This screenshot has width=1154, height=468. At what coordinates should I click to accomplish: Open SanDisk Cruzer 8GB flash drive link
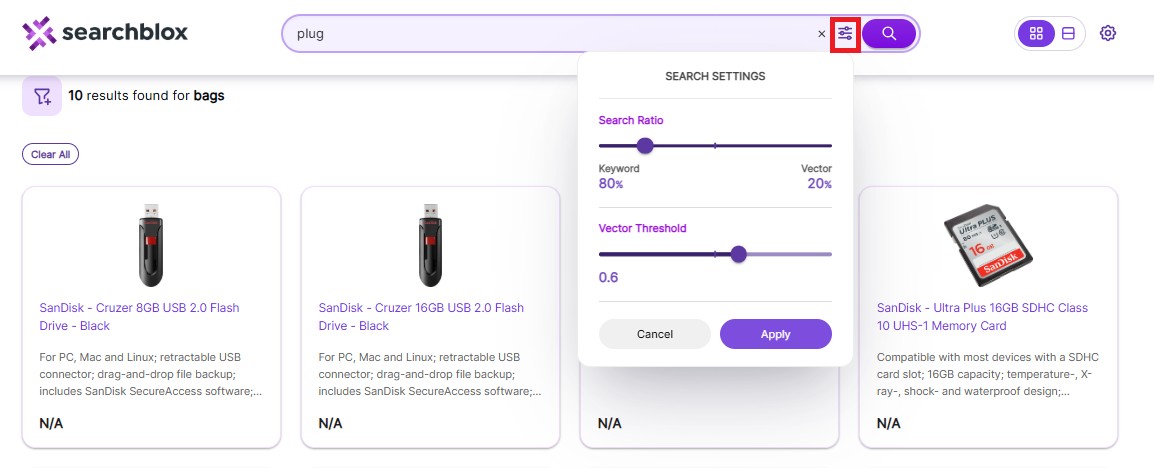point(139,316)
